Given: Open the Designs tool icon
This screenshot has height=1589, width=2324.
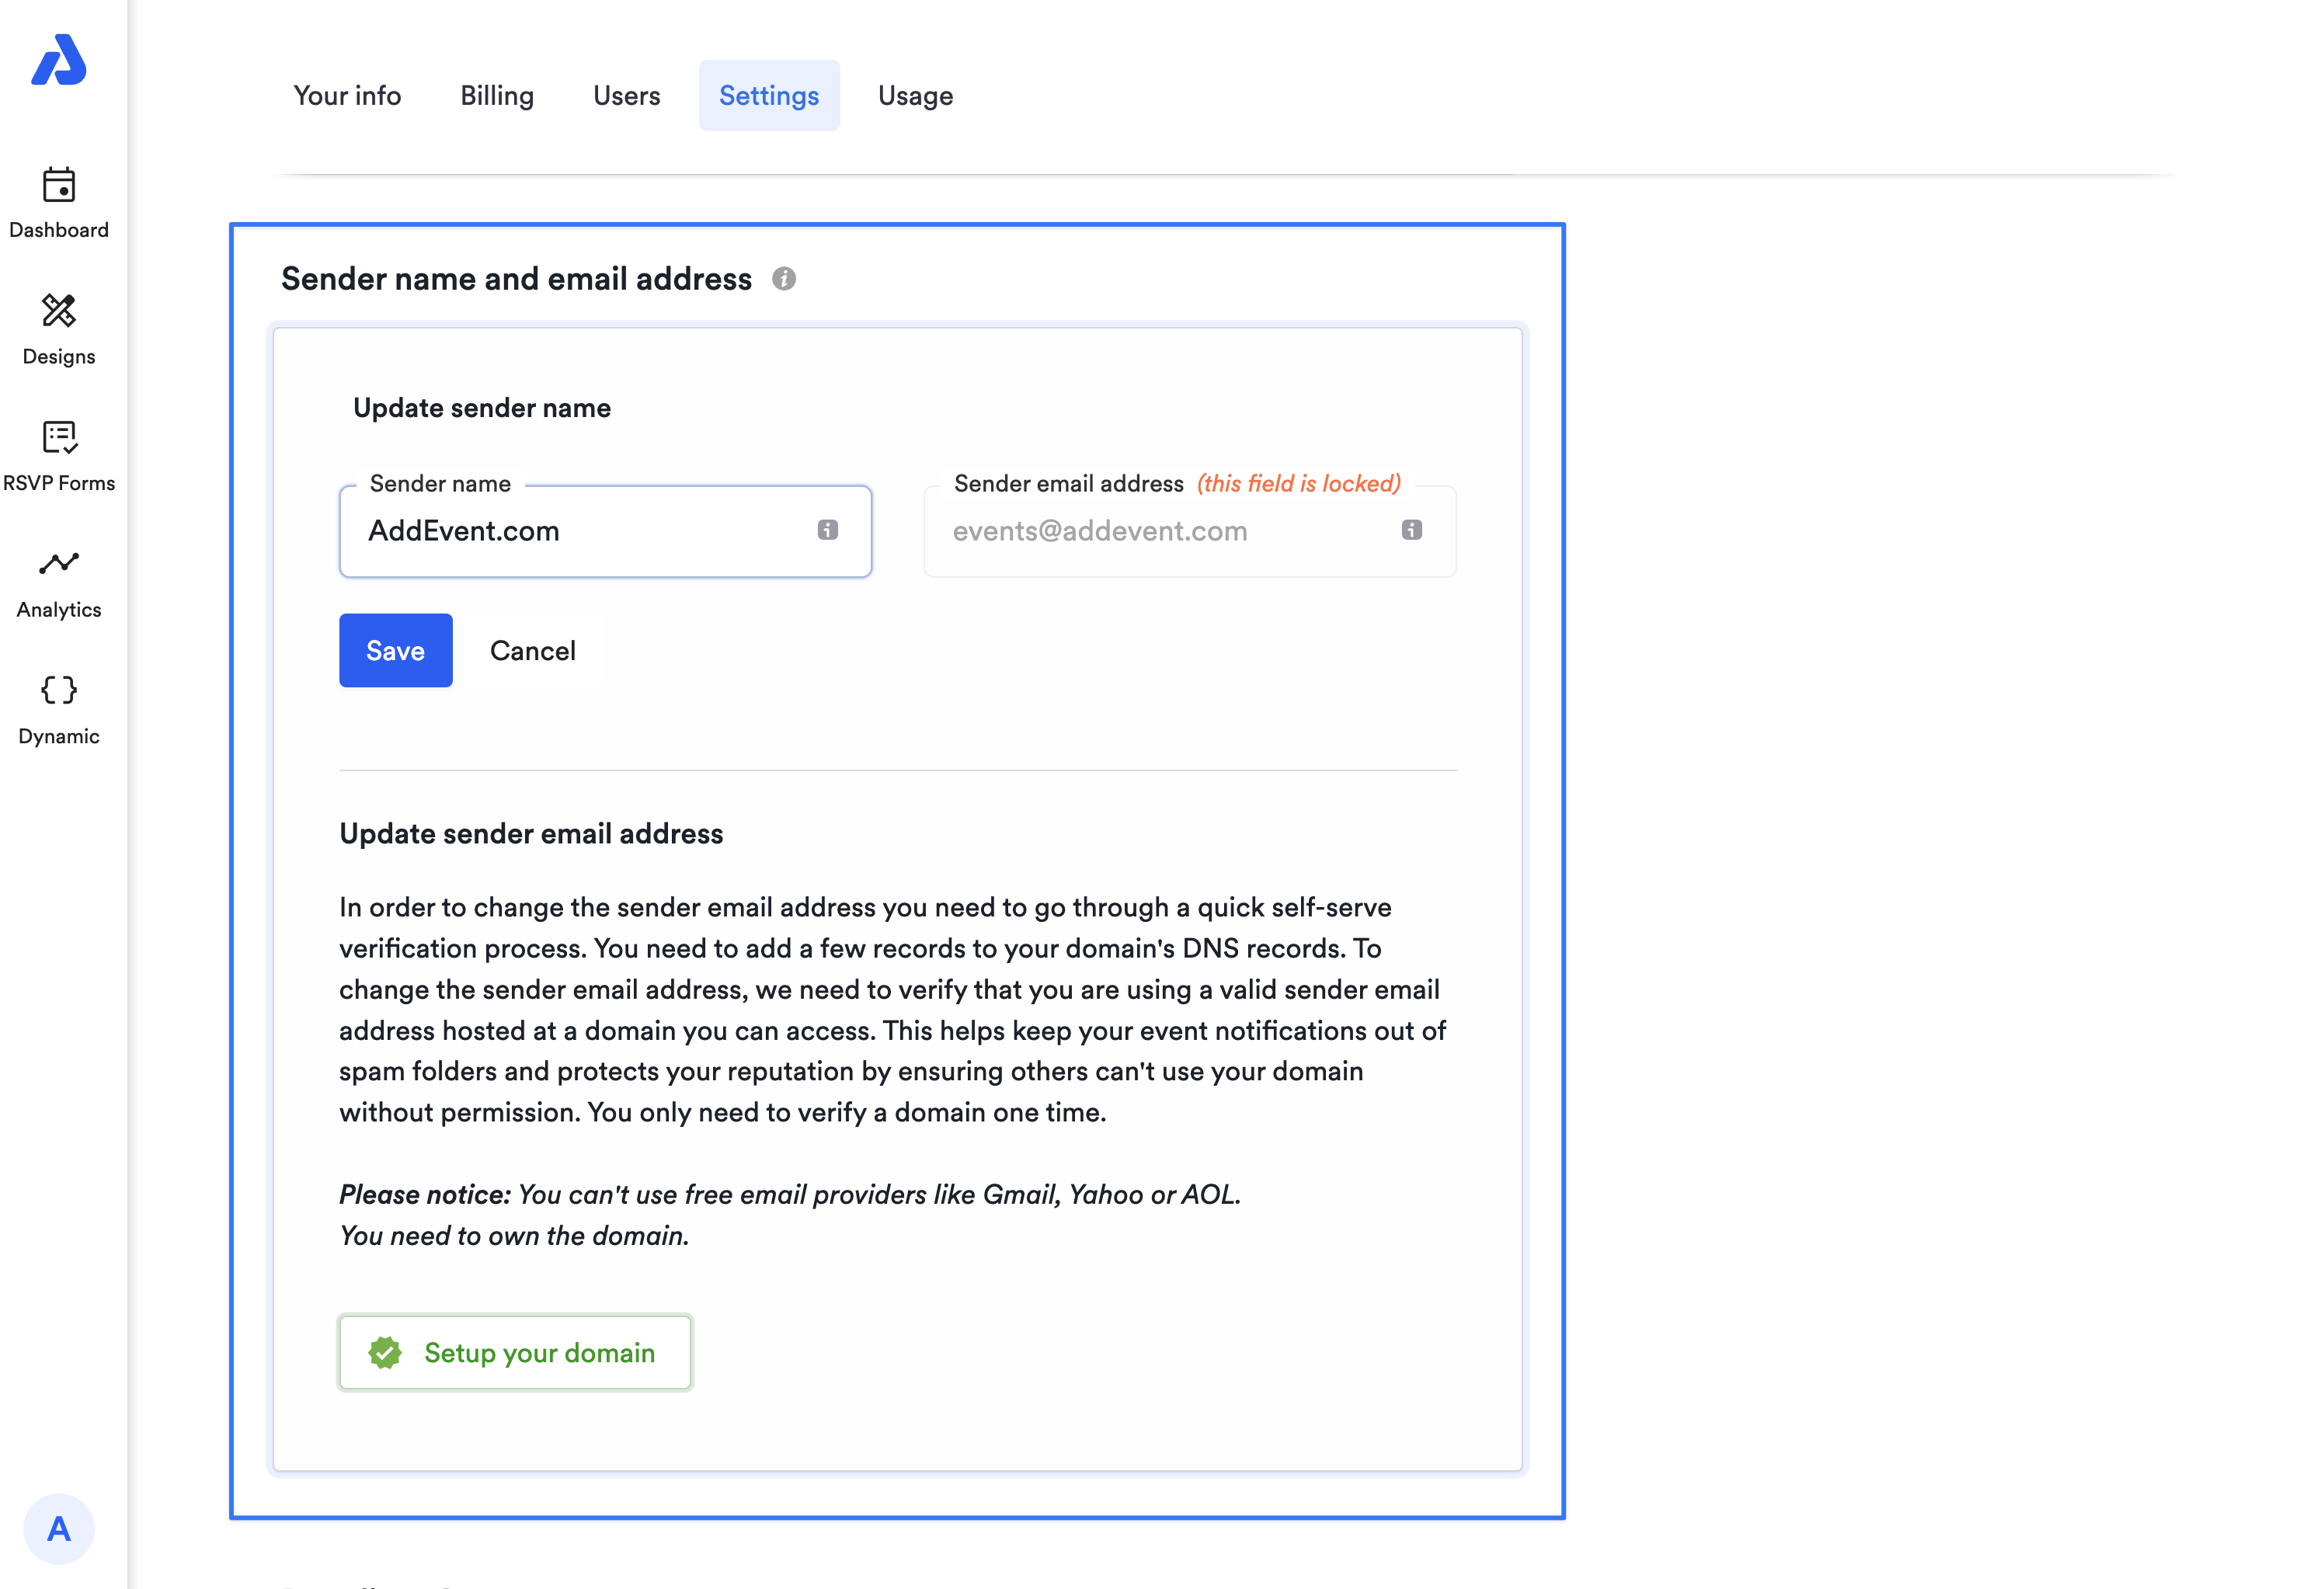Looking at the screenshot, I should pyautogui.click(x=59, y=311).
